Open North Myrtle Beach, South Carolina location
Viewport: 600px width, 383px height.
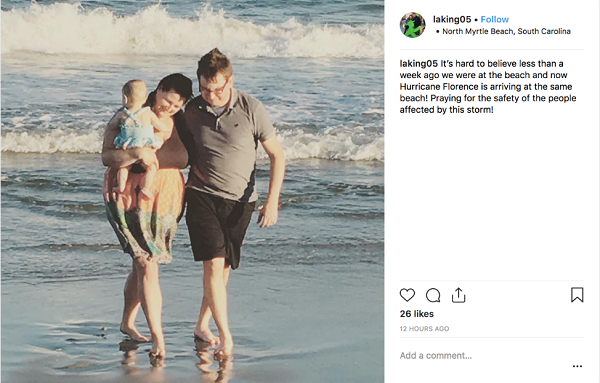(x=506, y=31)
